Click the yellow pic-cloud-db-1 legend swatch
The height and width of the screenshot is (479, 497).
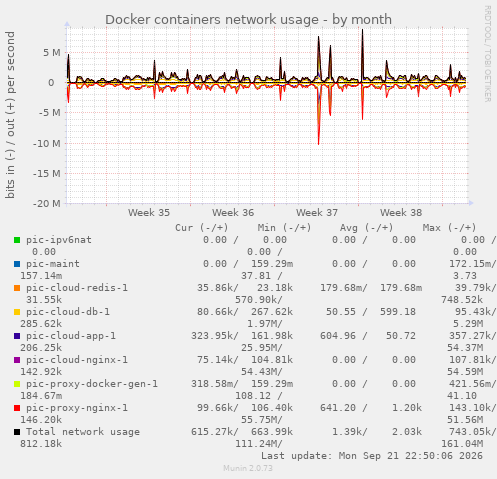pyautogui.click(x=17, y=312)
